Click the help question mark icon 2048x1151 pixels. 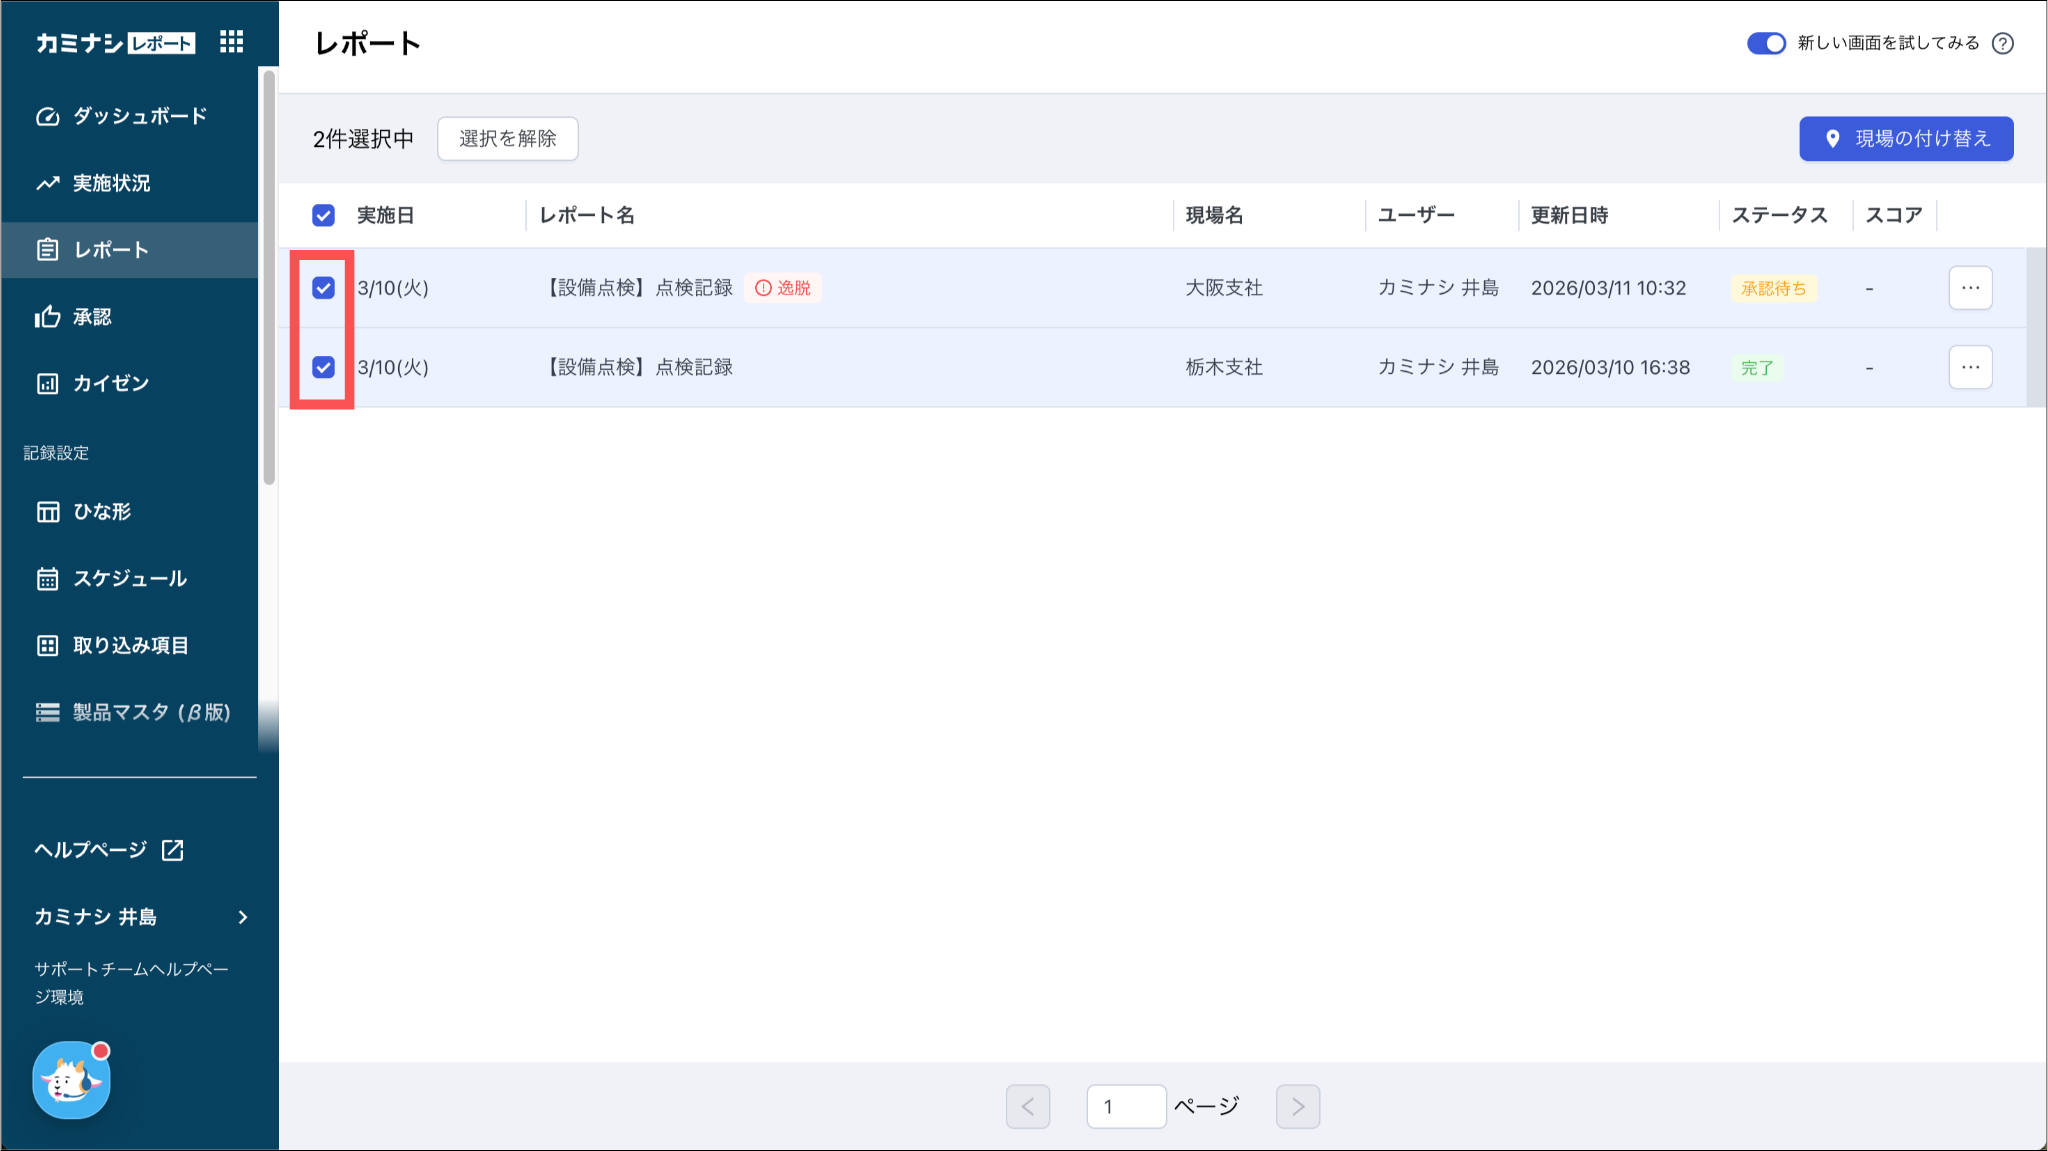coord(2002,43)
